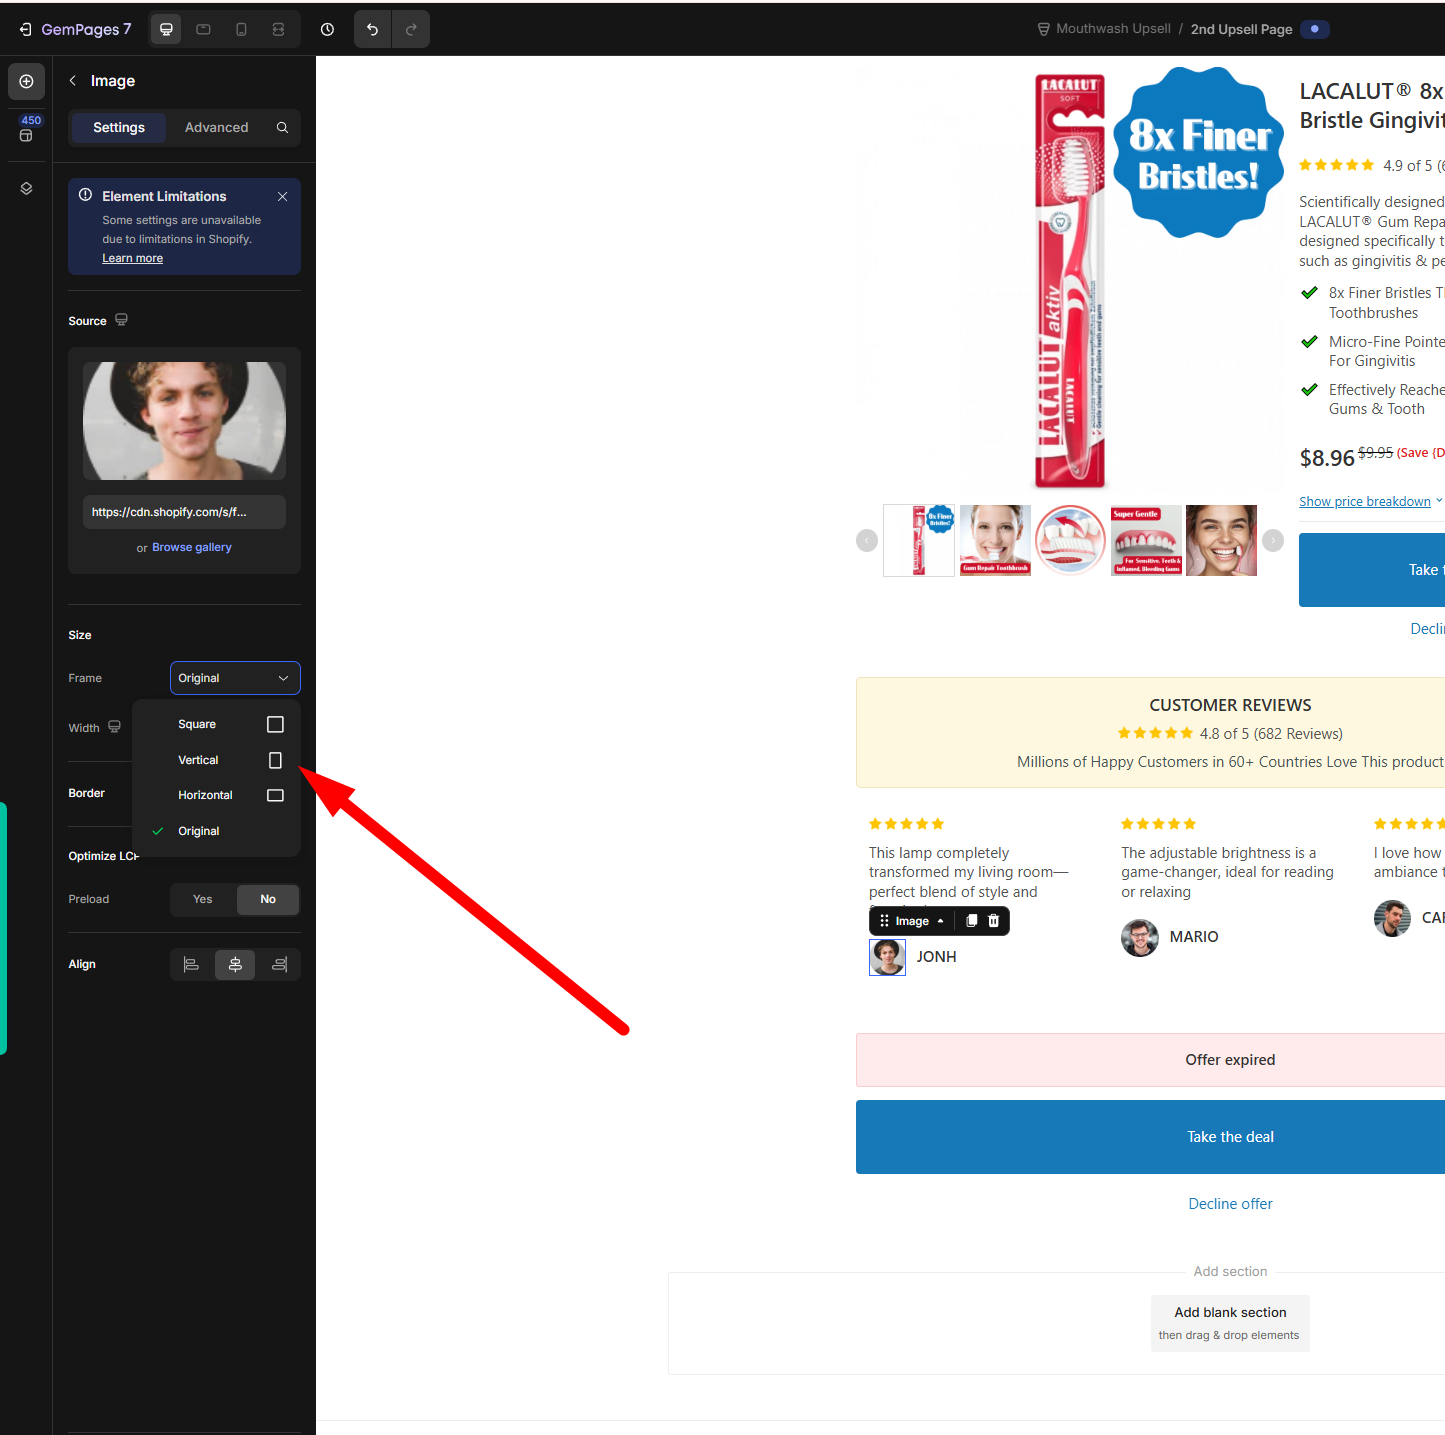The height and width of the screenshot is (1435, 1445).
Task: Switch to the Advanced tab
Action: [x=216, y=127]
